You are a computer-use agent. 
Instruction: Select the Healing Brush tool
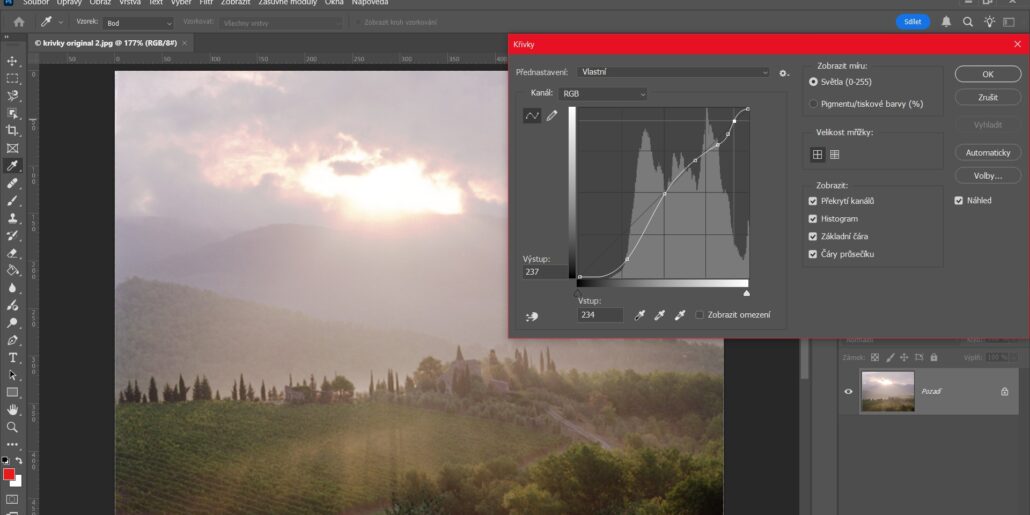point(12,183)
